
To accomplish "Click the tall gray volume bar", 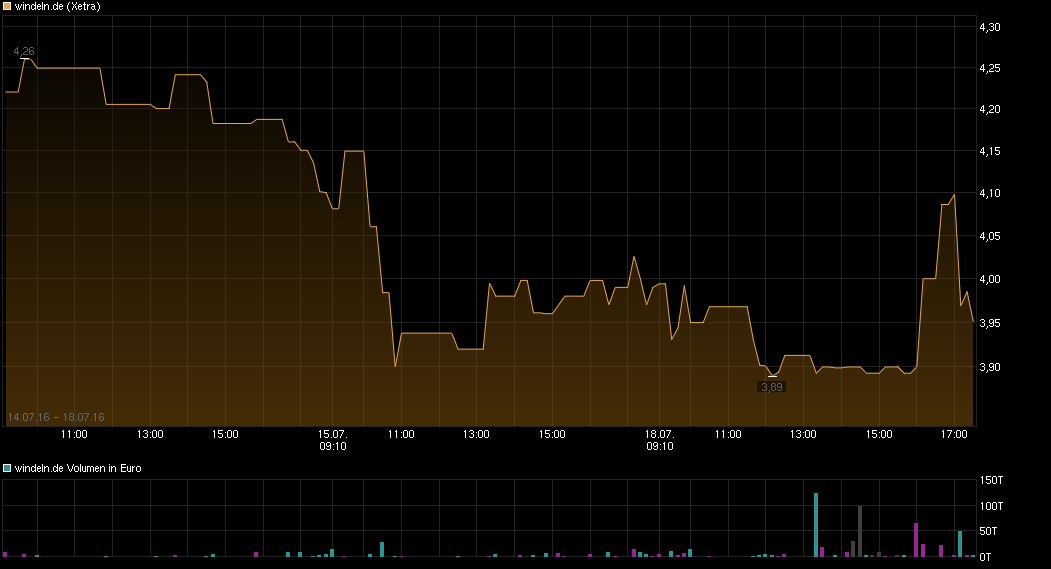I will click(x=860, y=530).
